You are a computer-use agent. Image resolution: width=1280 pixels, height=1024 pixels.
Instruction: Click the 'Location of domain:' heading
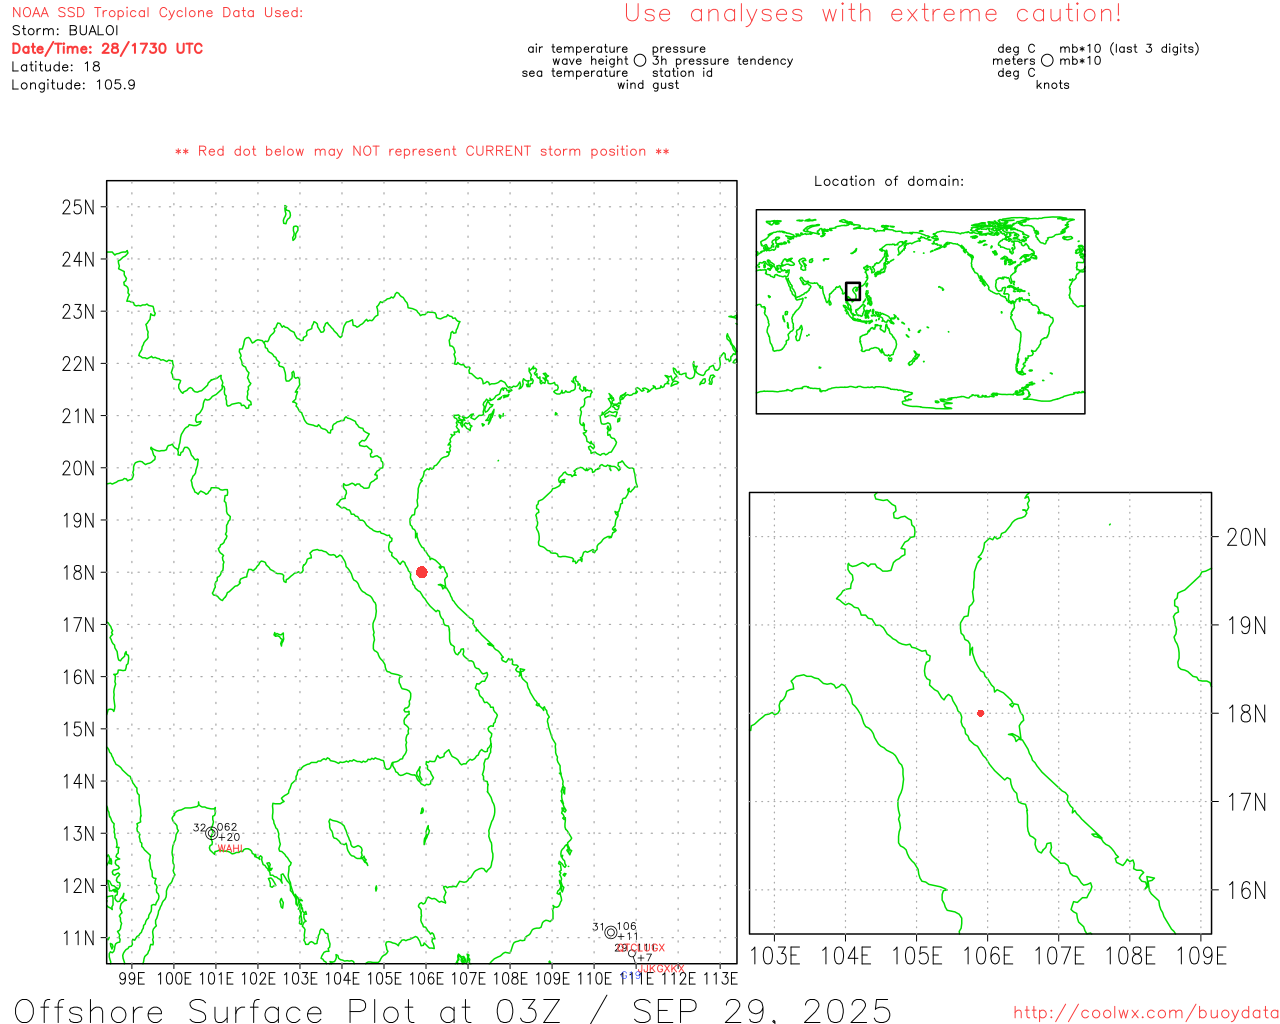point(888,181)
